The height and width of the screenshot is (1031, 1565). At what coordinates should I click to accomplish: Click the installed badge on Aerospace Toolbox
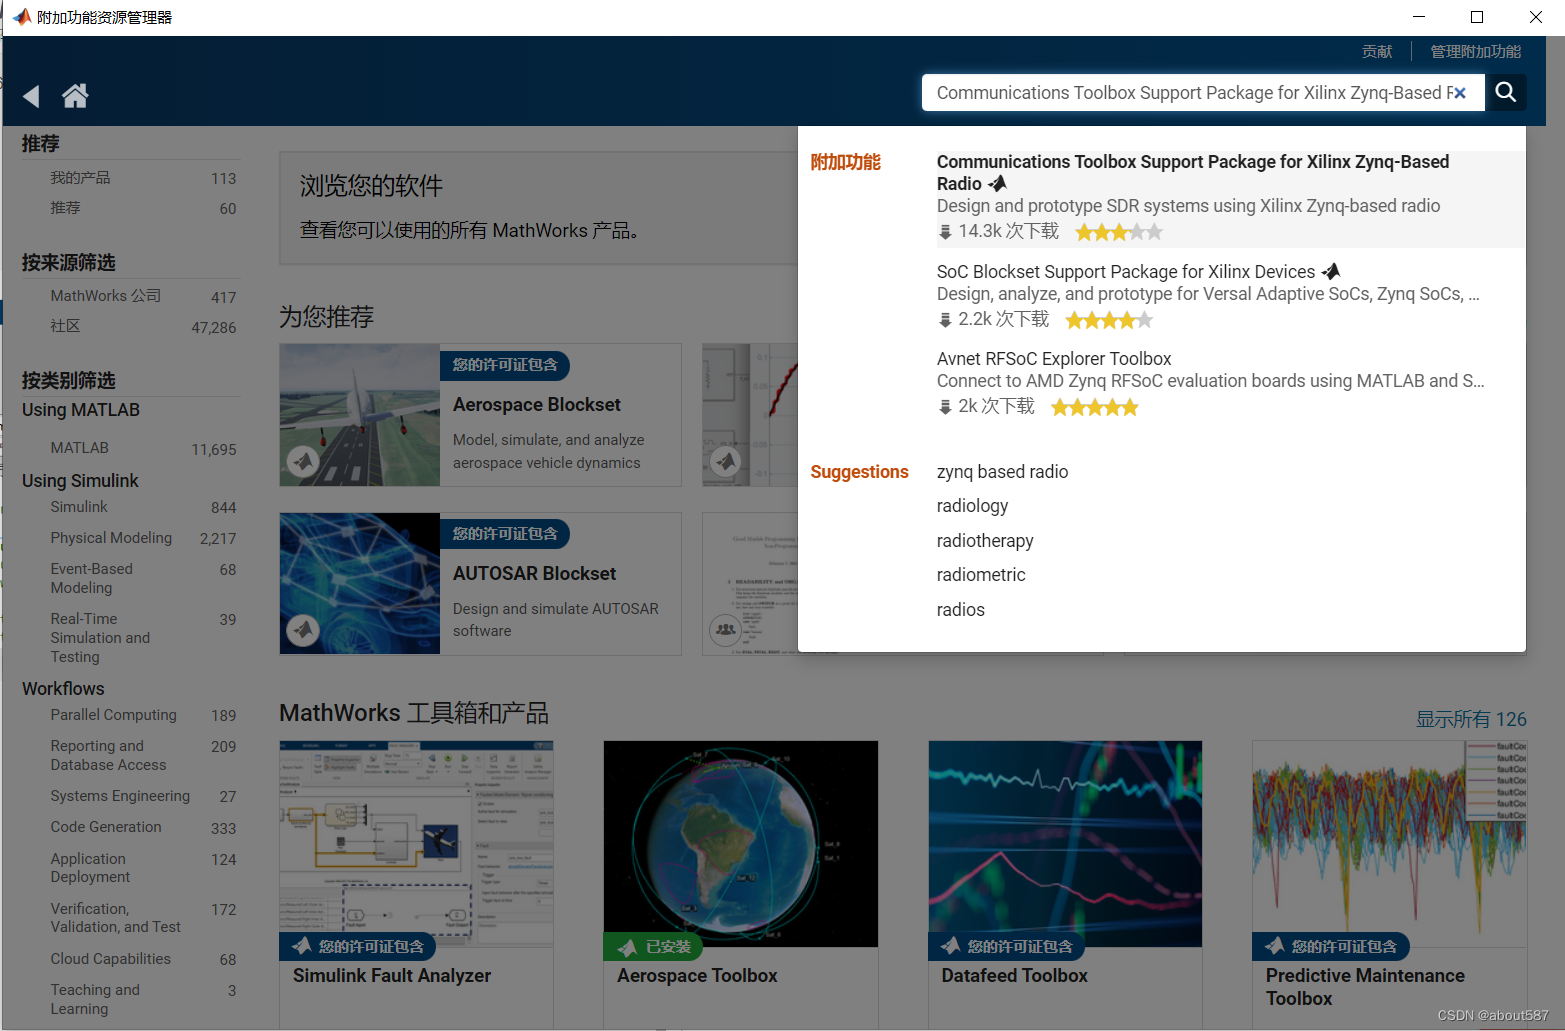tap(654, 946)
